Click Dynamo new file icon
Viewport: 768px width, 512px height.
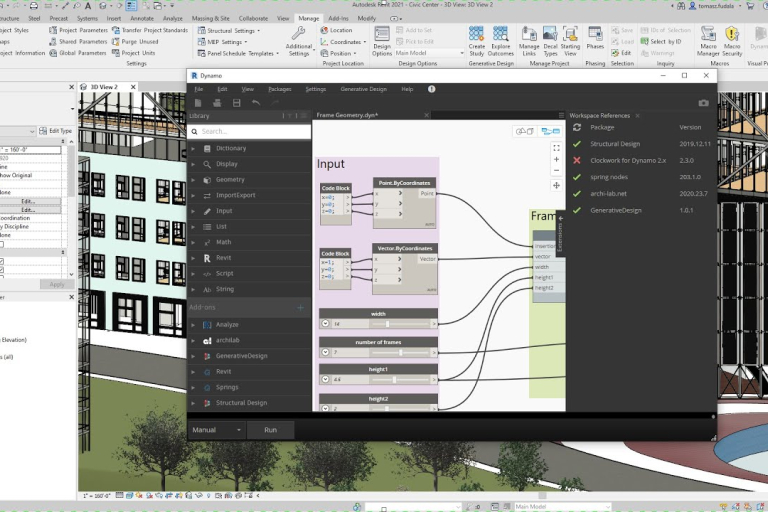pyautogui.click(x=198, y=103)
